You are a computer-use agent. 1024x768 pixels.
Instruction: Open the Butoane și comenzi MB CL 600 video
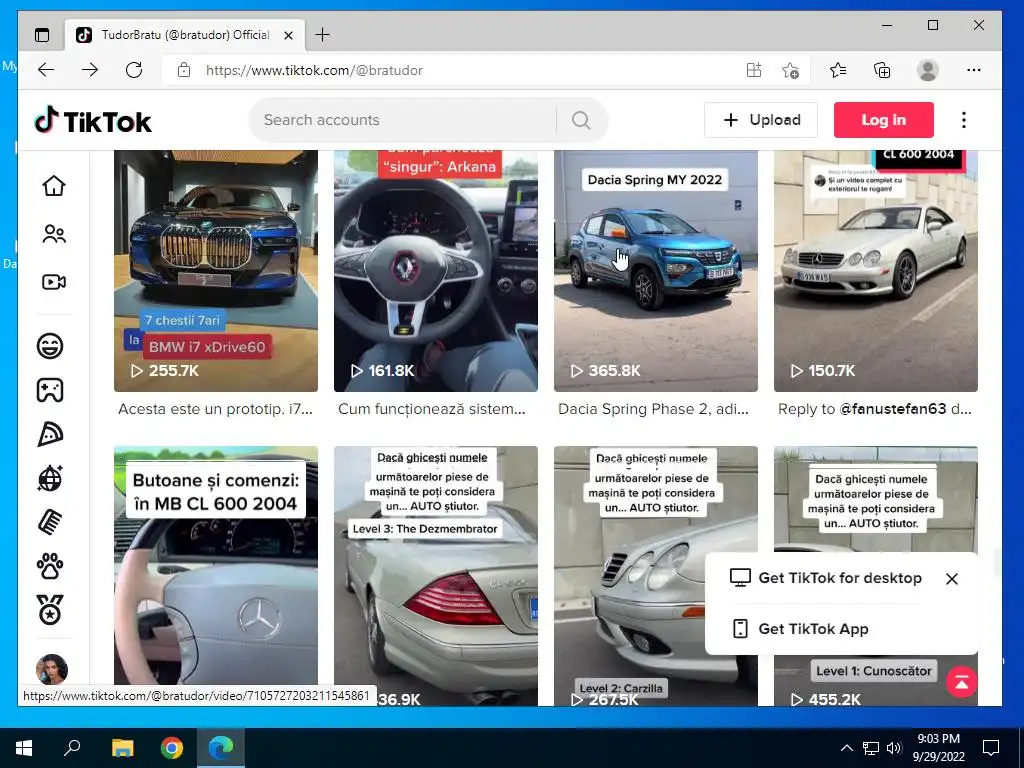point(216,567)
